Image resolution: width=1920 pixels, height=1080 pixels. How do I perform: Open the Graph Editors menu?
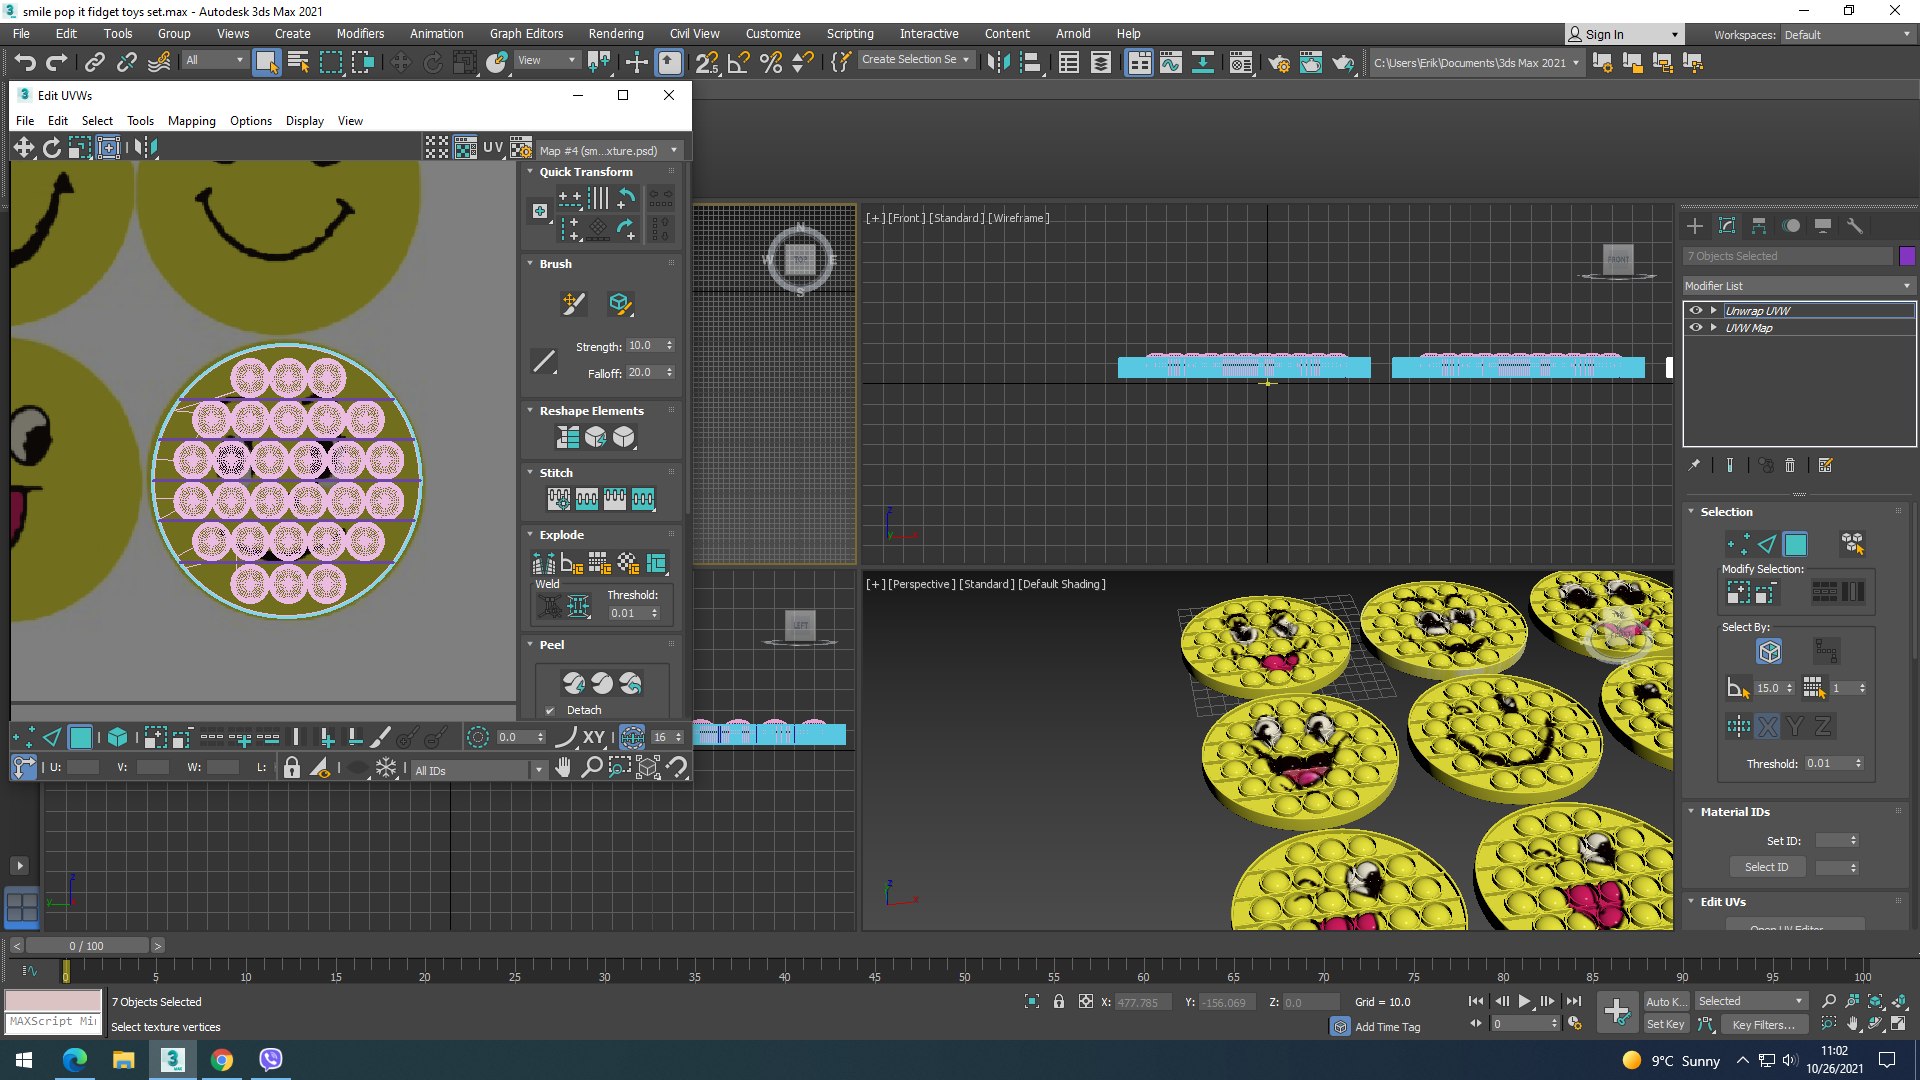pos(526,33)
